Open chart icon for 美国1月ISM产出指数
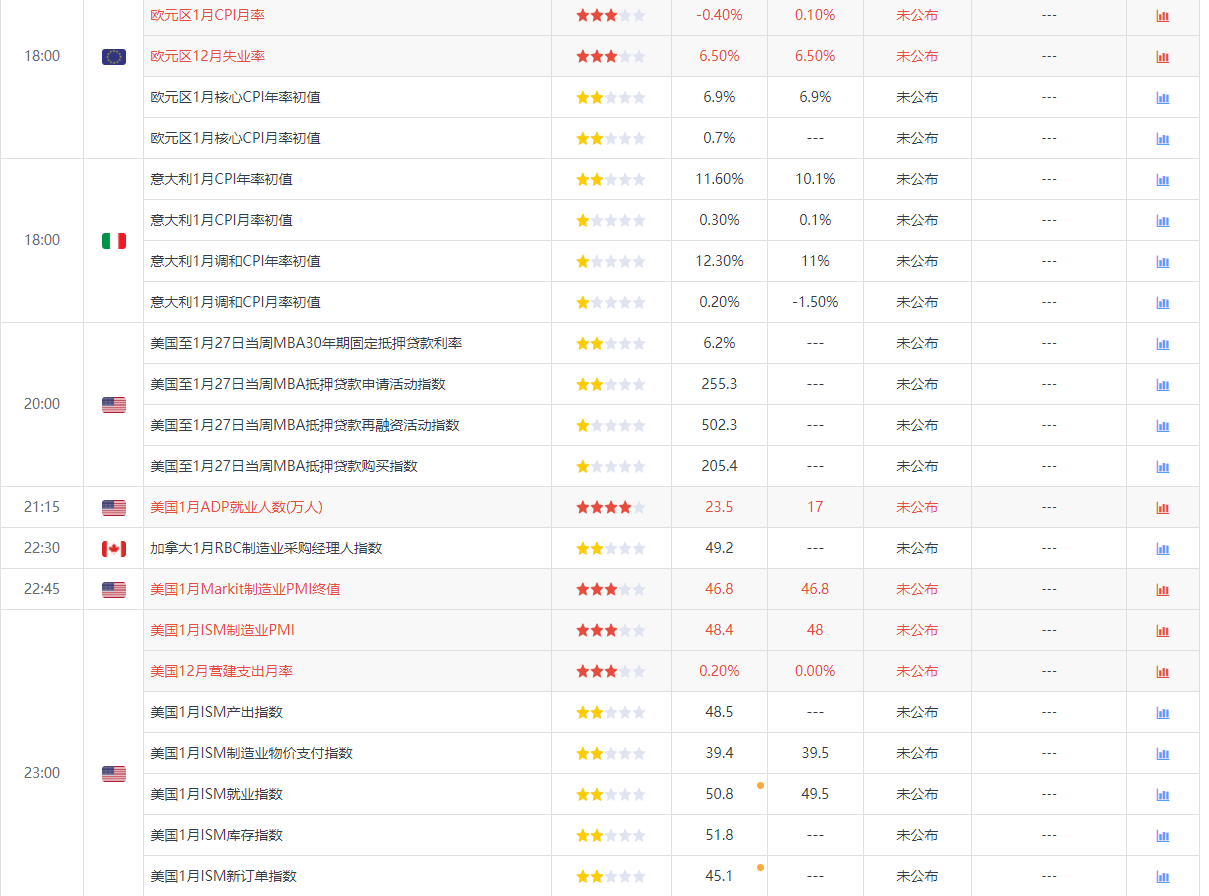Viewport: 1209px width, 896px height. 1162,713
